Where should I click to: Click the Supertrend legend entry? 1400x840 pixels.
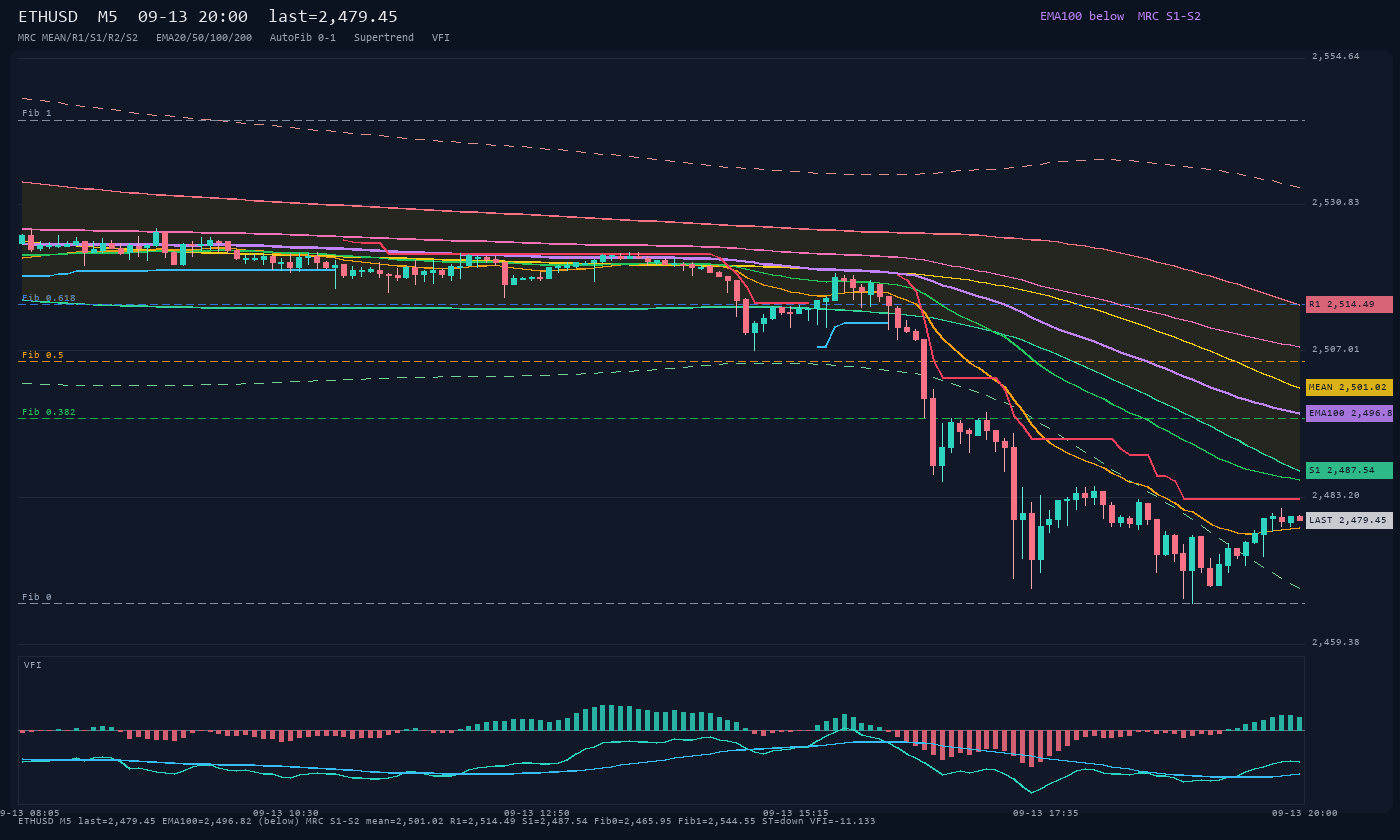[x=384, y=37]
